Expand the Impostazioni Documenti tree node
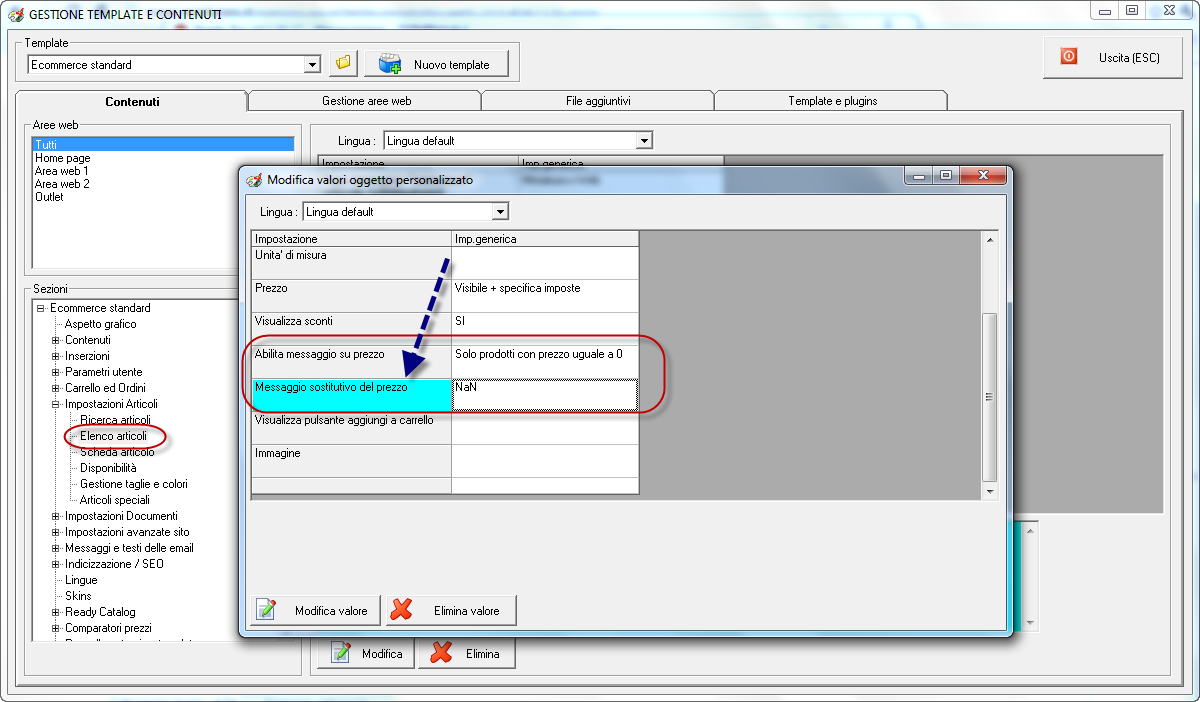This screenshot has width=1200, height=702. coord(56,516)
